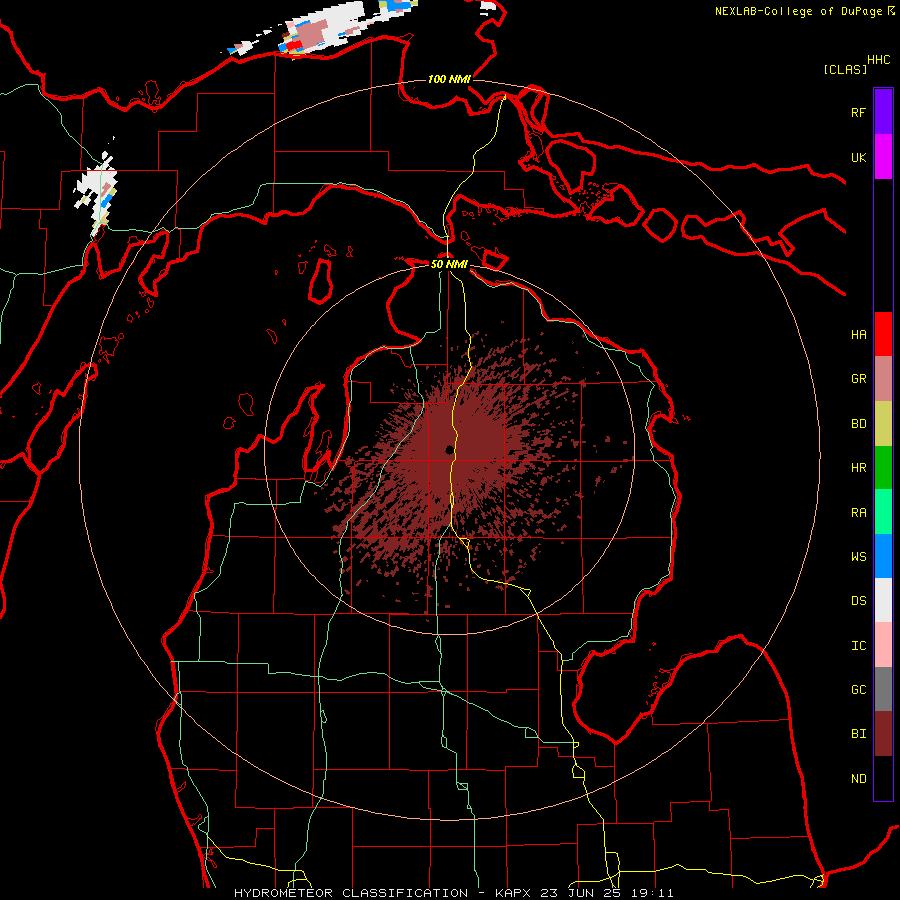Viewport: 900px width, 900px height.
Task: Click the Hydrometeor Classification KAPX title caption
Action: click(x=453, y=893)
